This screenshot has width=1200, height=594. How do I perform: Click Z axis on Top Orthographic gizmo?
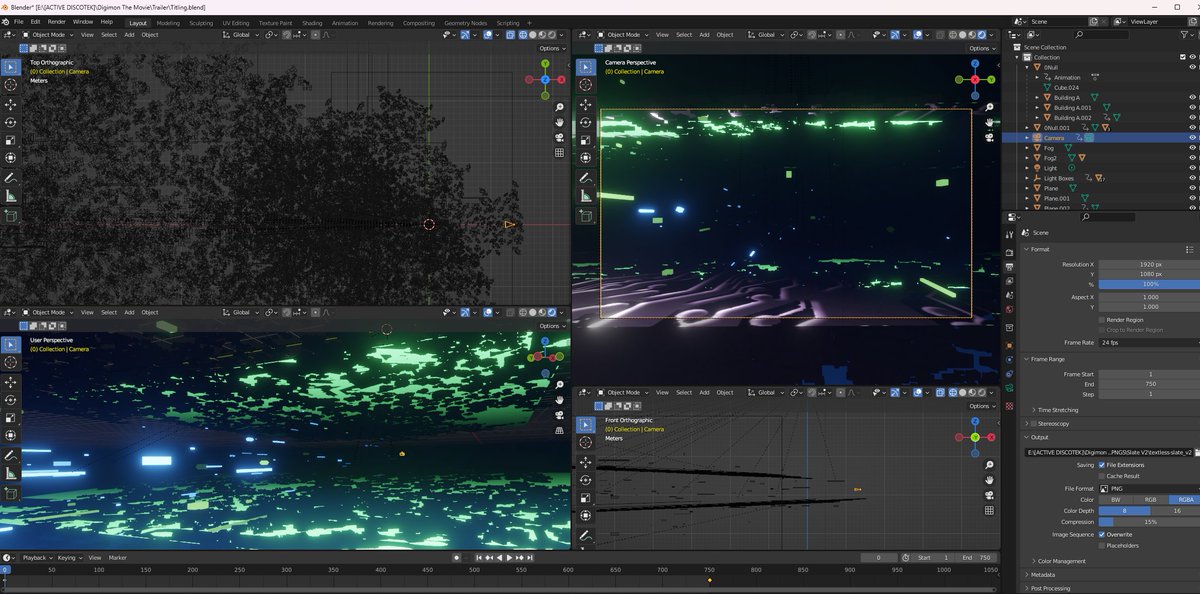[544, 79]
